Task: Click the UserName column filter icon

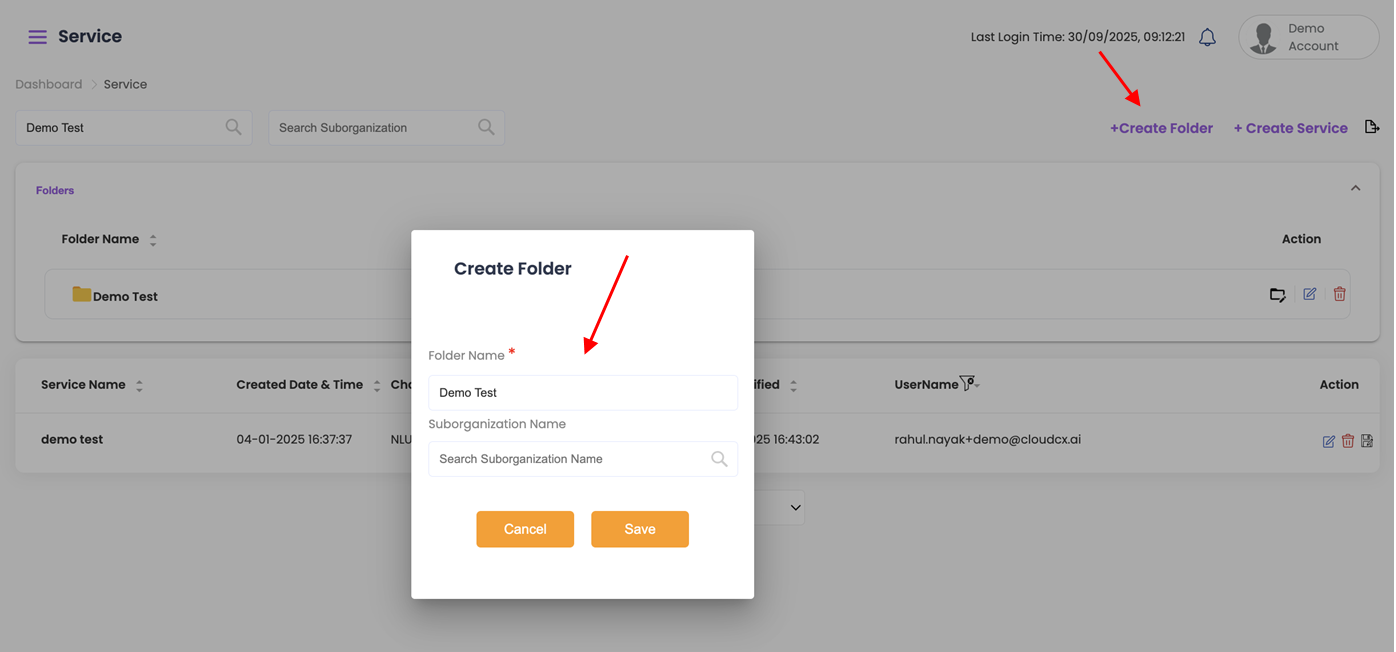Action: click(967, 384)
